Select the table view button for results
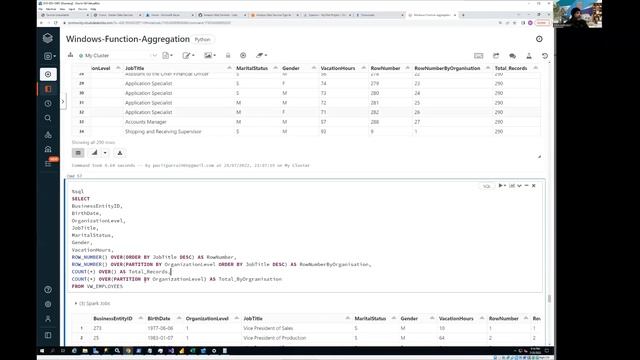 (78, 153)
